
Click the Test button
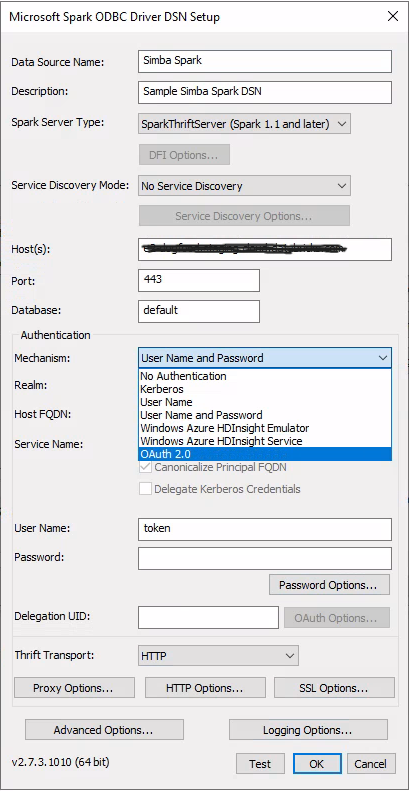click(260, 764)
